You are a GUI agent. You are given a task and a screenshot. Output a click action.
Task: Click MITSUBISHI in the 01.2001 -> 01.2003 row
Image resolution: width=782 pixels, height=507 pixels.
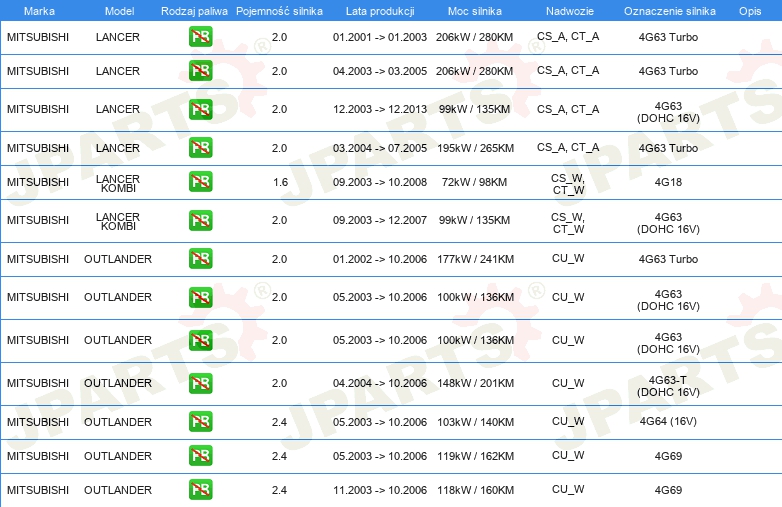pyautogui.click(x=38, y=37)
